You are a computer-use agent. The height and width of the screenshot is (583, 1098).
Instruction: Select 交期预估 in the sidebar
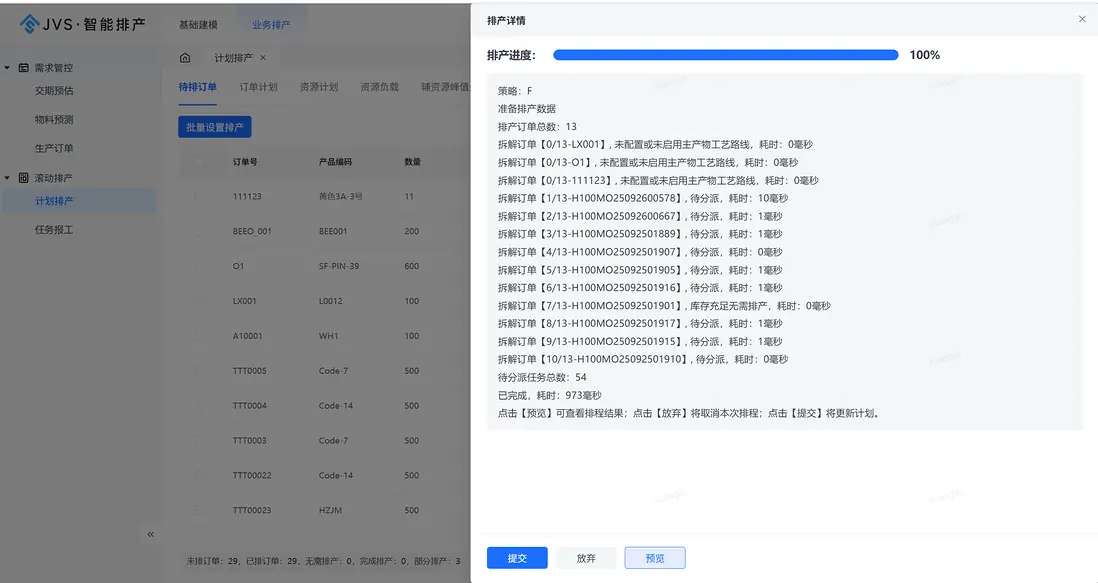tap(54, 90)
